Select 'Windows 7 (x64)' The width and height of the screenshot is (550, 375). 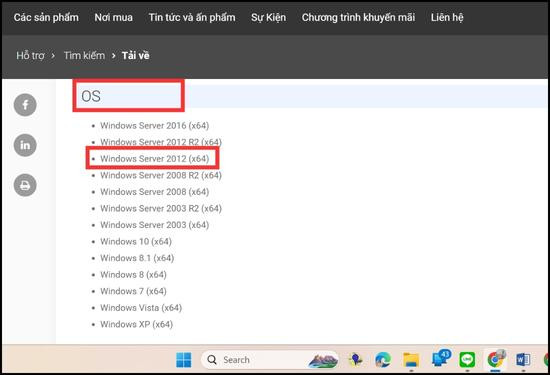click(133, 291)
